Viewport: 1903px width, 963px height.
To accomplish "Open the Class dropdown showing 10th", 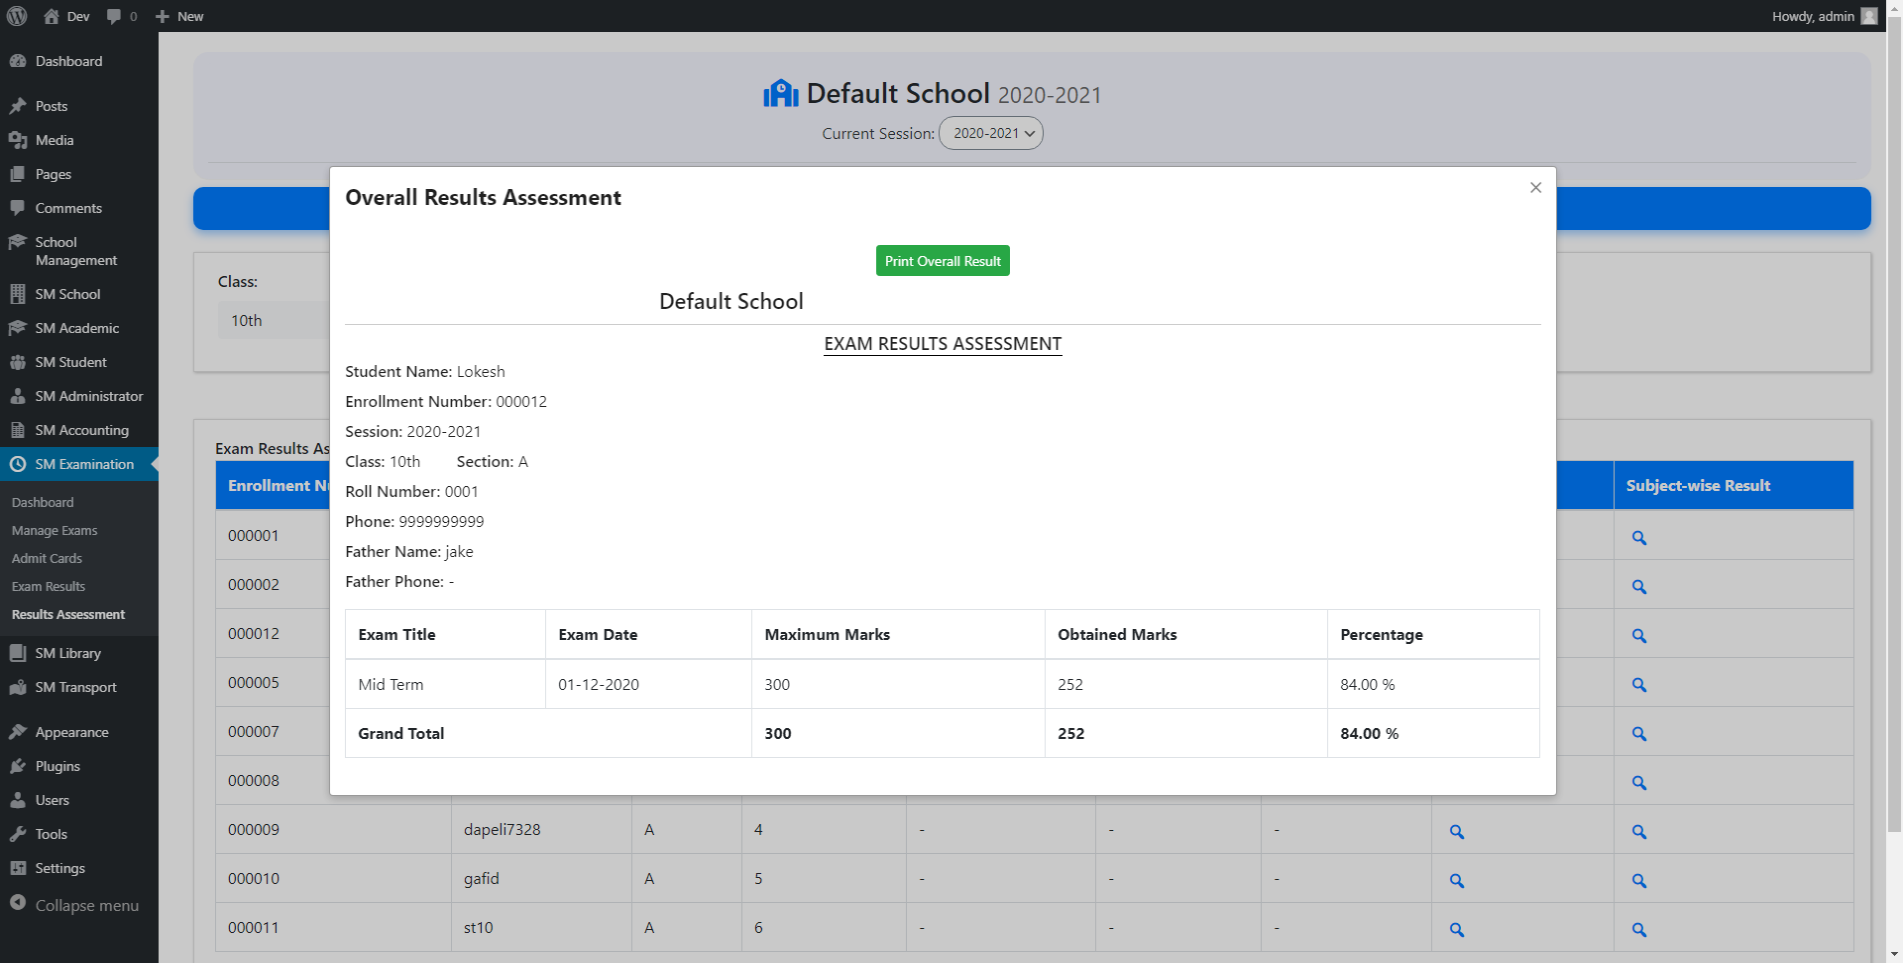I will (272, 321).
